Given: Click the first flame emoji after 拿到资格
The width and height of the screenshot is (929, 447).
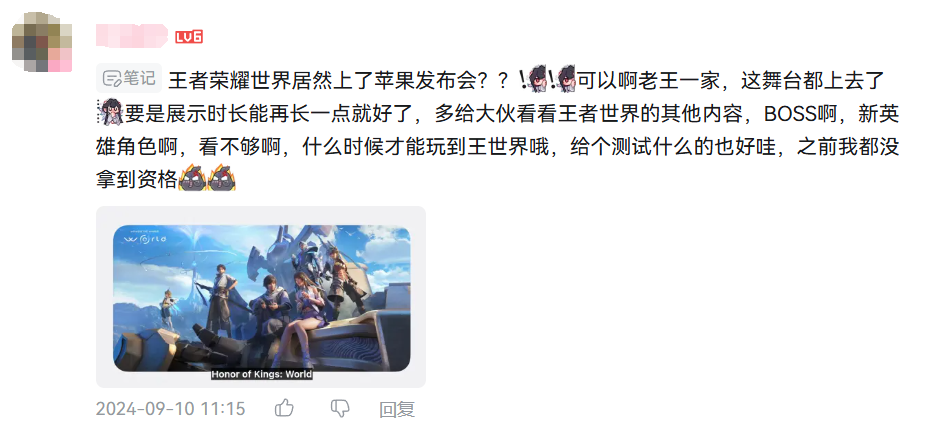Looking at the screenshot, I should (x=192, y=177).
